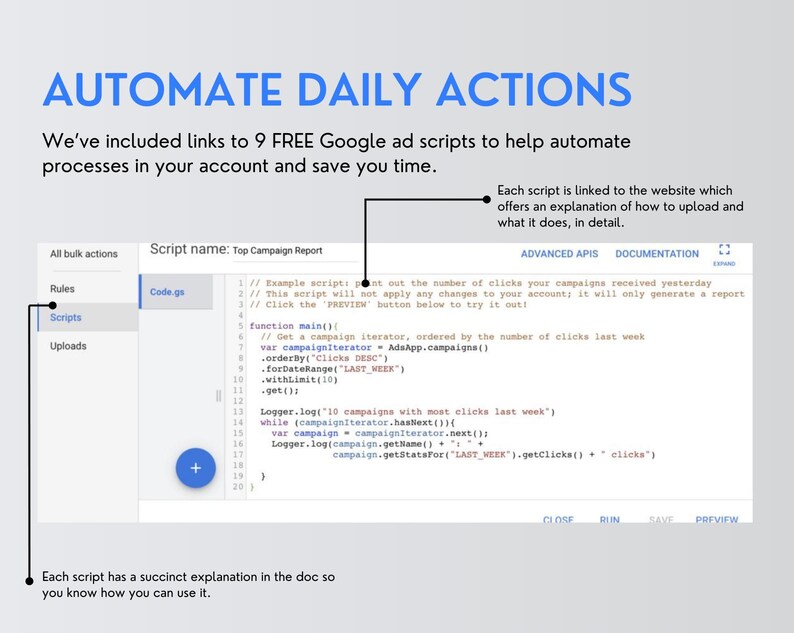The image size is (794, 633).
Task: Click the '// Click the PREVIEW button' comment
Action: coord(388,305)
